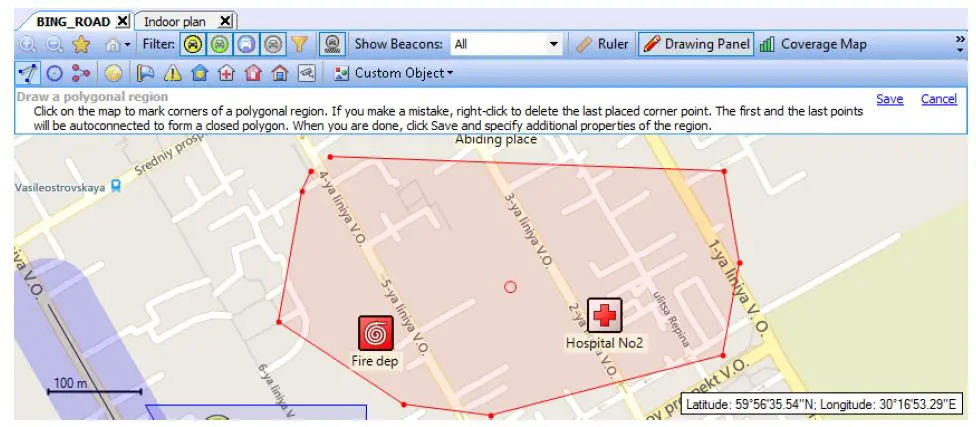Viewport: 976px width, 427px height.
Task: Click the orange funnel filter icon
Action: point(300,44)
